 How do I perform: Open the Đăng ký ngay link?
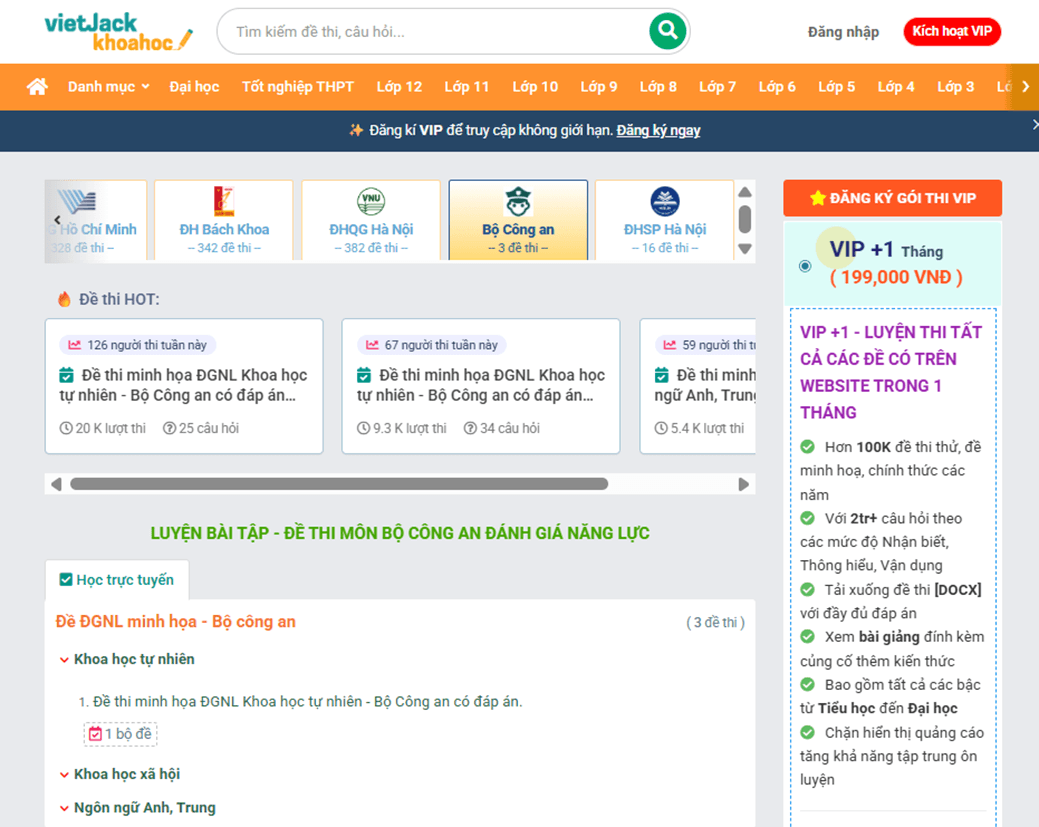coord(658,131)
